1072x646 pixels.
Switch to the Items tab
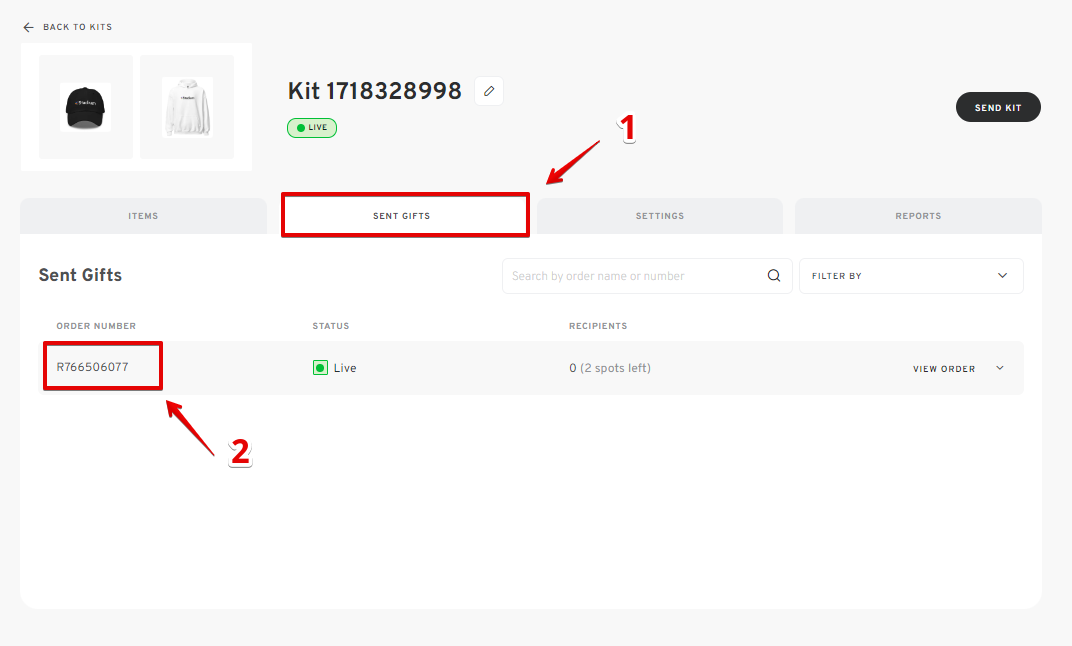coord(143,216)
